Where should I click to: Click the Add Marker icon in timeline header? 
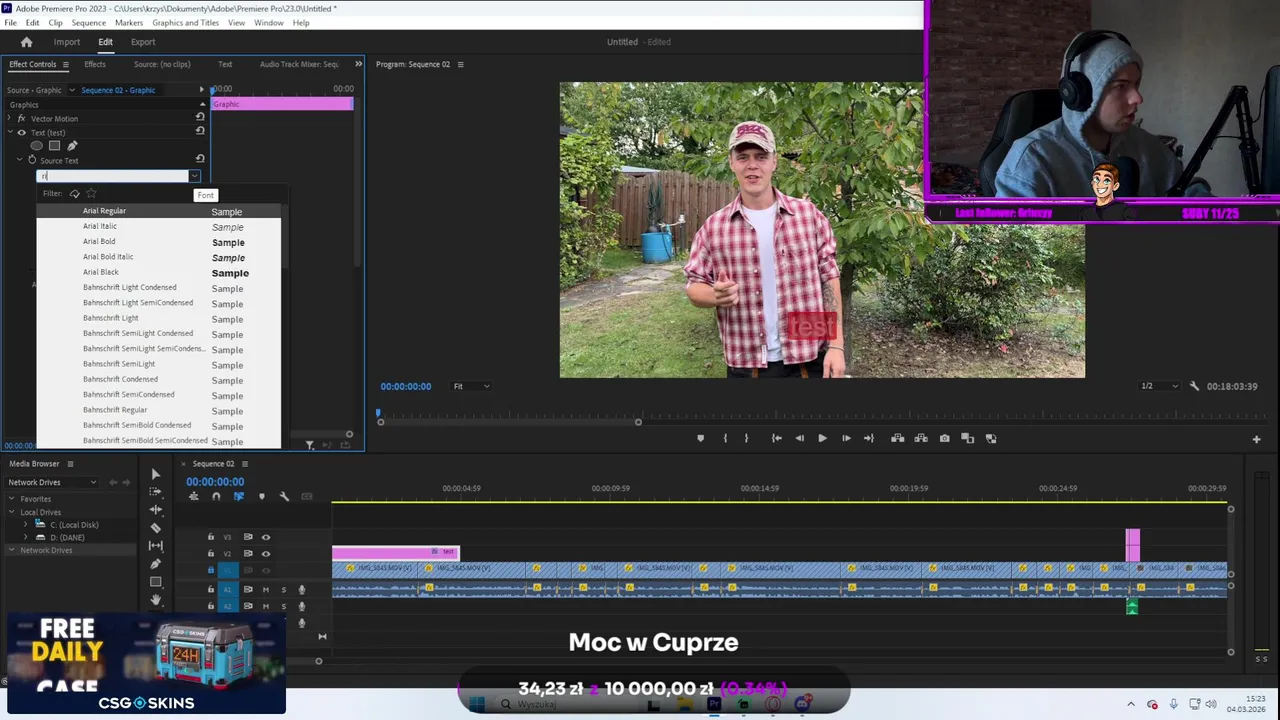(x=262, y=496)
